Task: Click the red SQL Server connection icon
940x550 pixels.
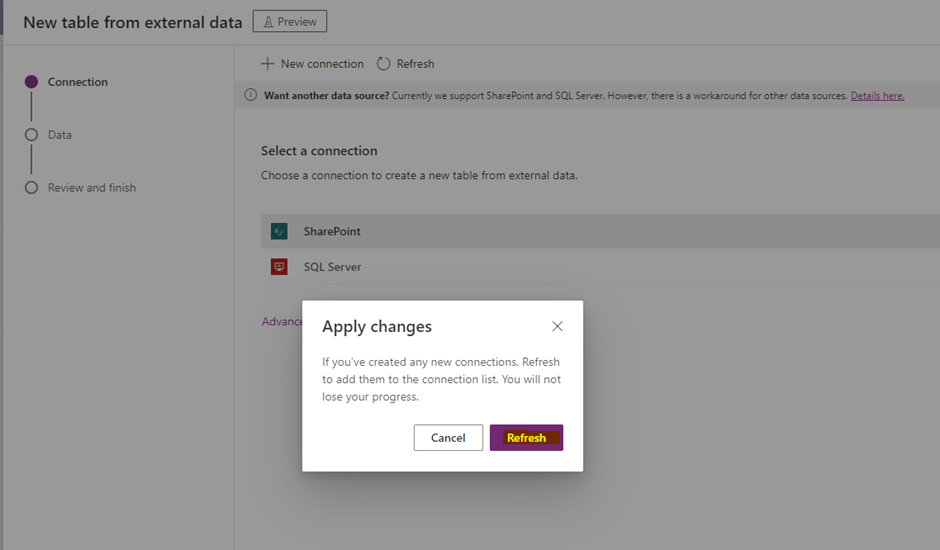Action: pos(279,267)
